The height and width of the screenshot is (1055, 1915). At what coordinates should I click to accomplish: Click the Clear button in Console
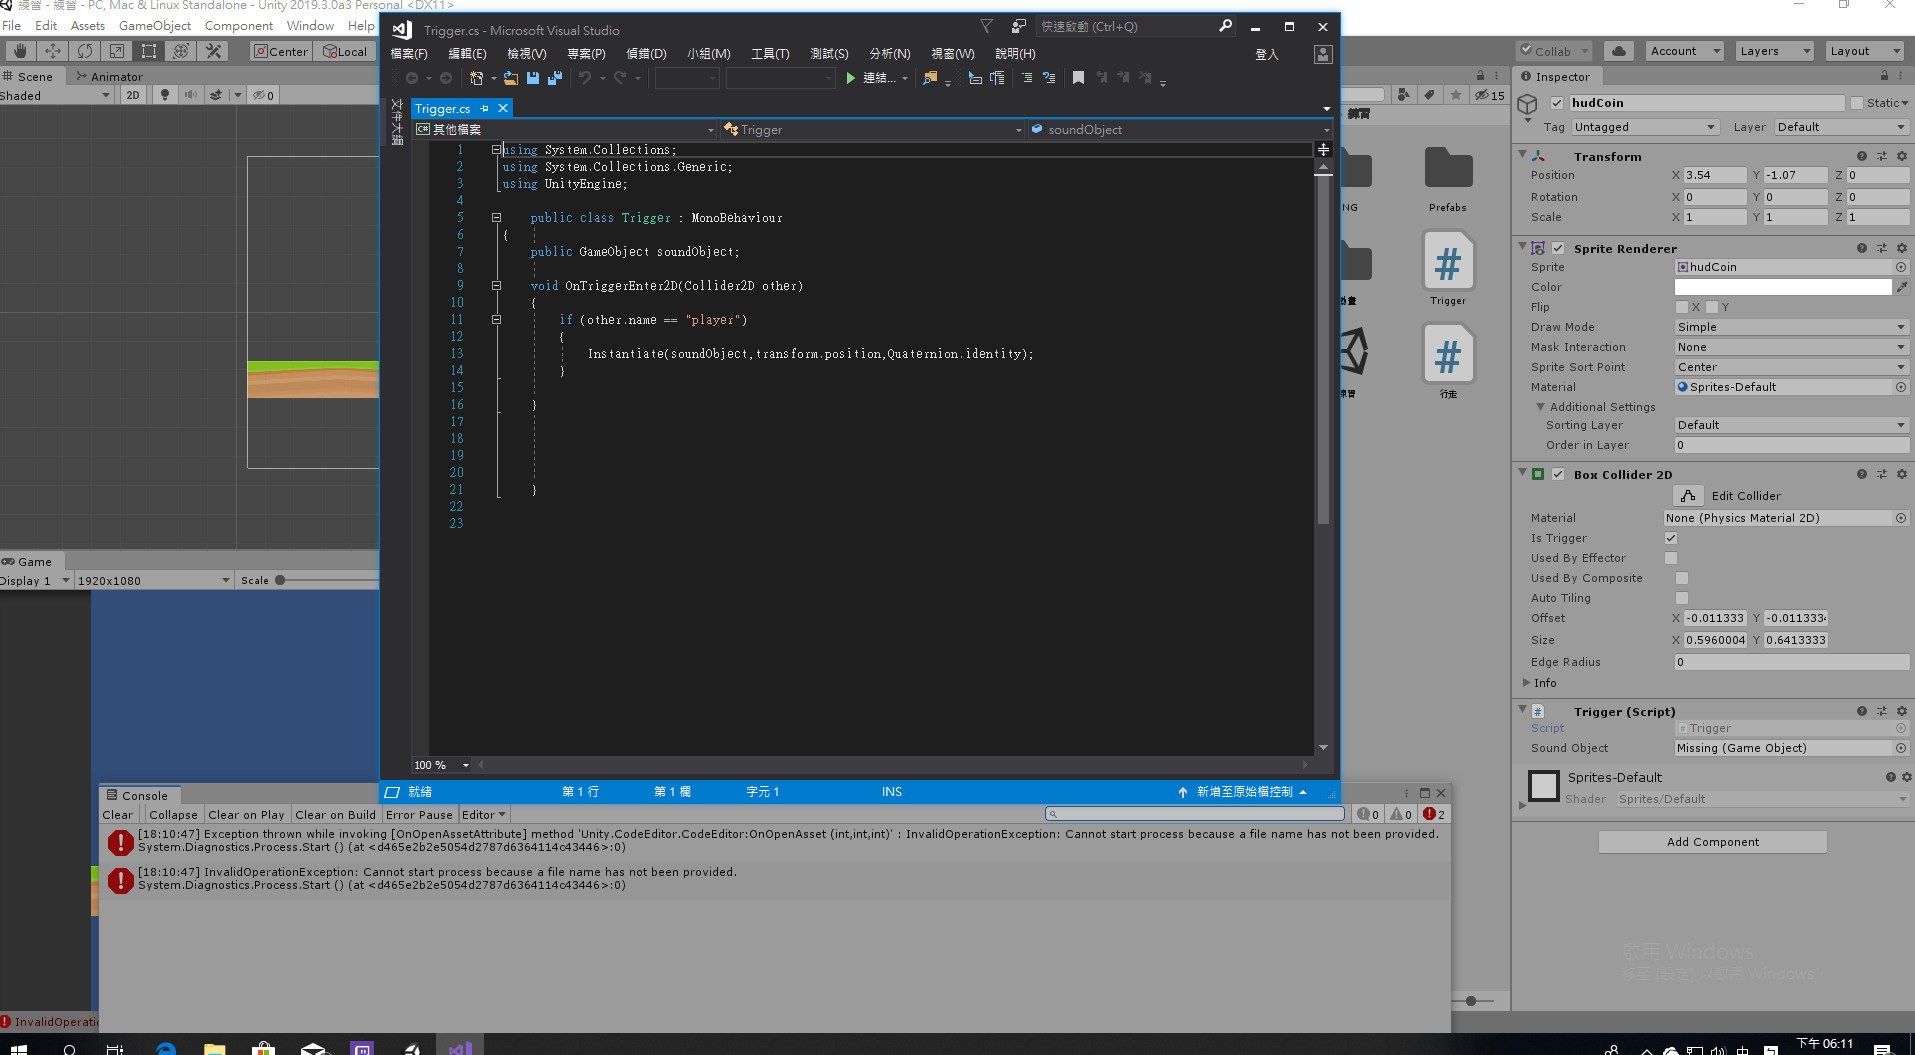117,815
